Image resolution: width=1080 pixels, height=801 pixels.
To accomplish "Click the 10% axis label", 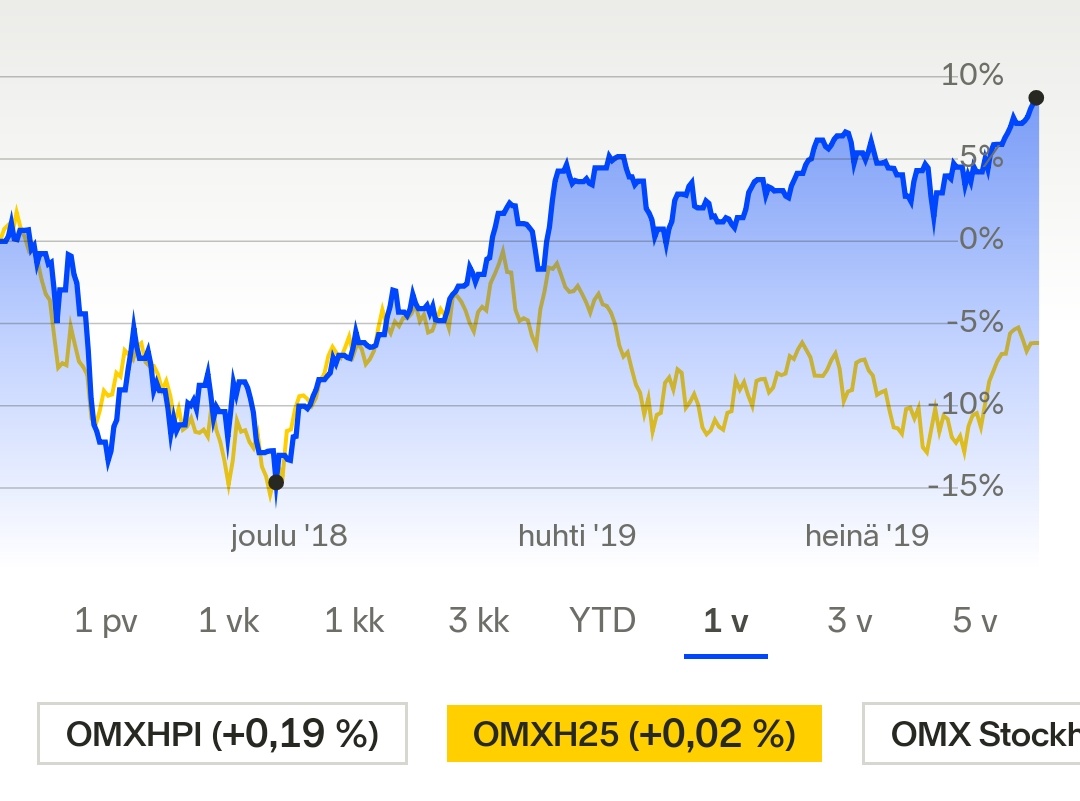I will click(x=972, y=74).
